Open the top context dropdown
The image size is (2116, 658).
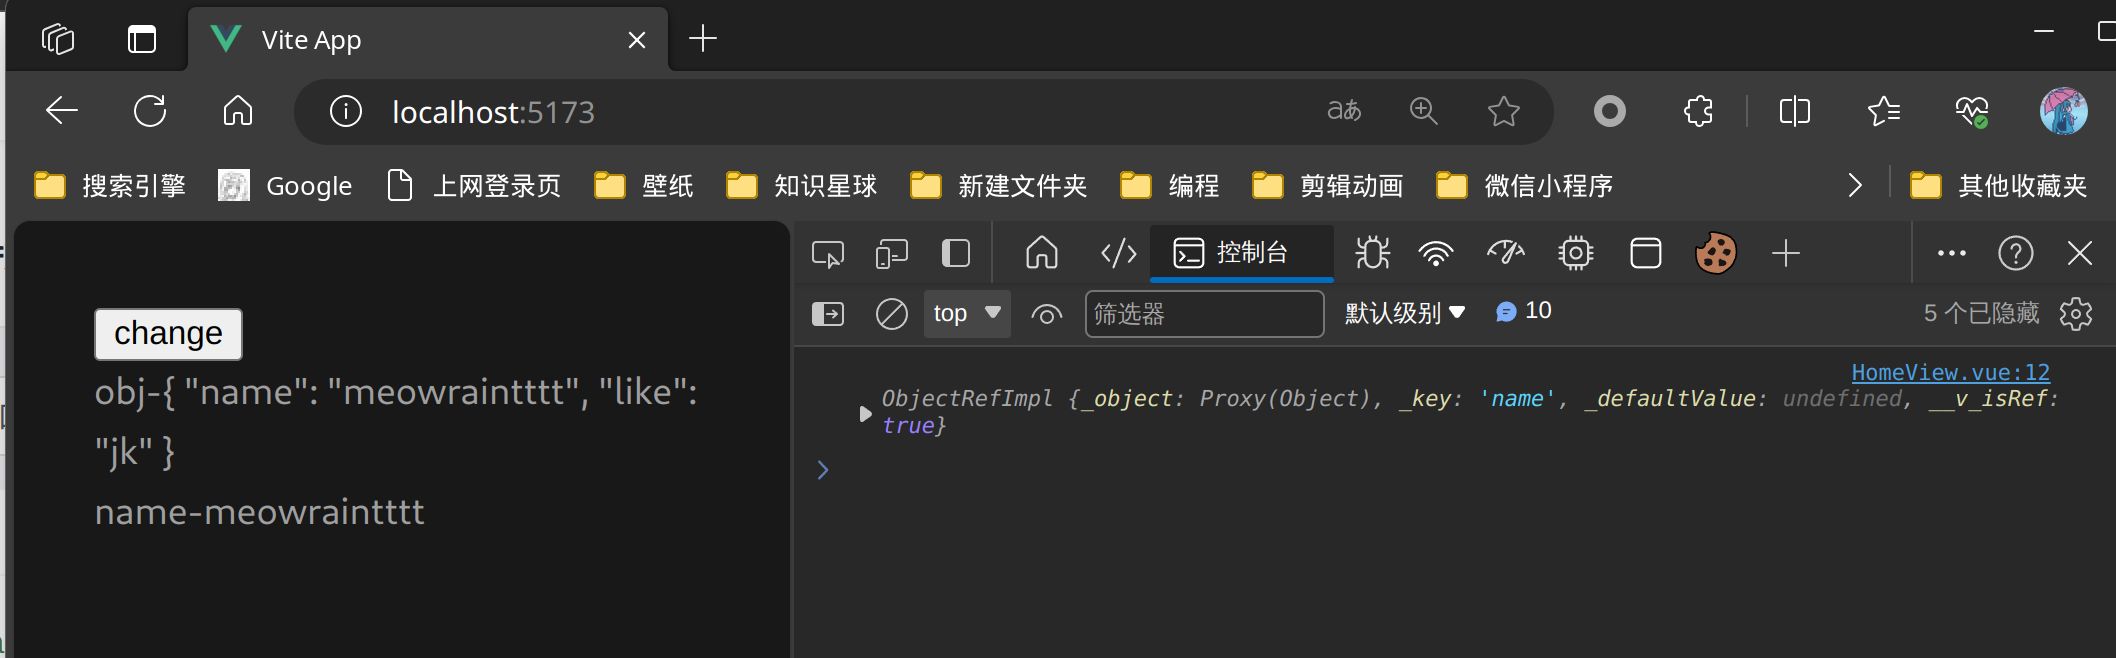pos(966,314)
